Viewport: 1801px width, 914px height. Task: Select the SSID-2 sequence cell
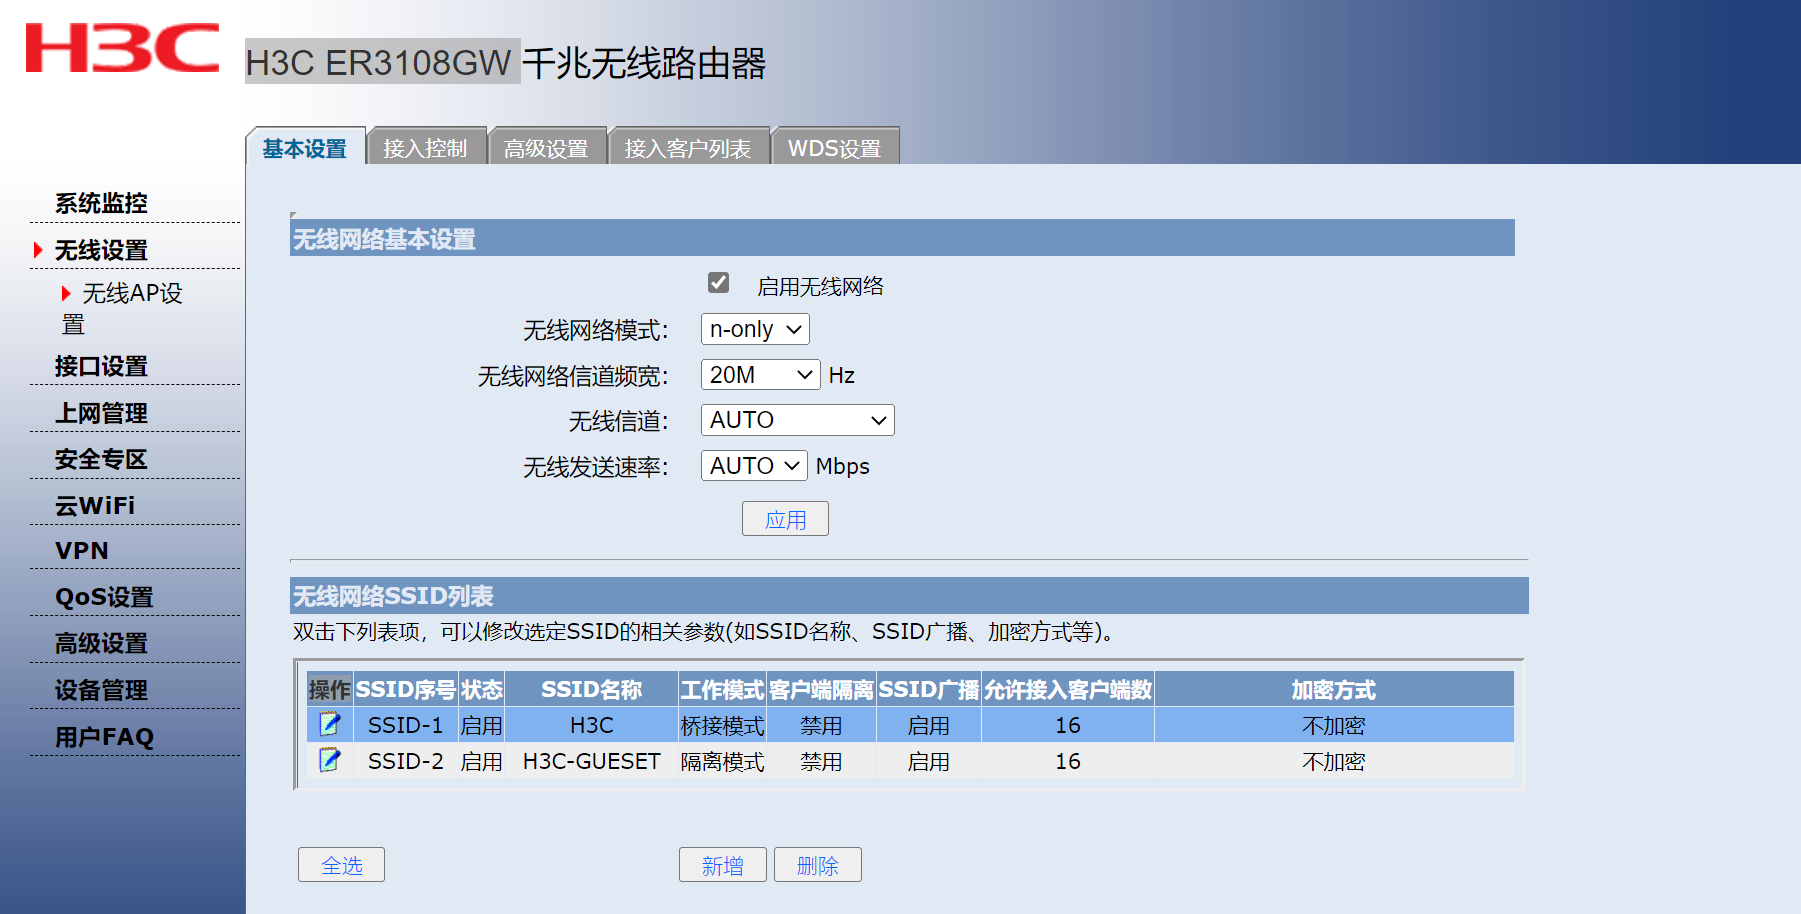point(405,761)
